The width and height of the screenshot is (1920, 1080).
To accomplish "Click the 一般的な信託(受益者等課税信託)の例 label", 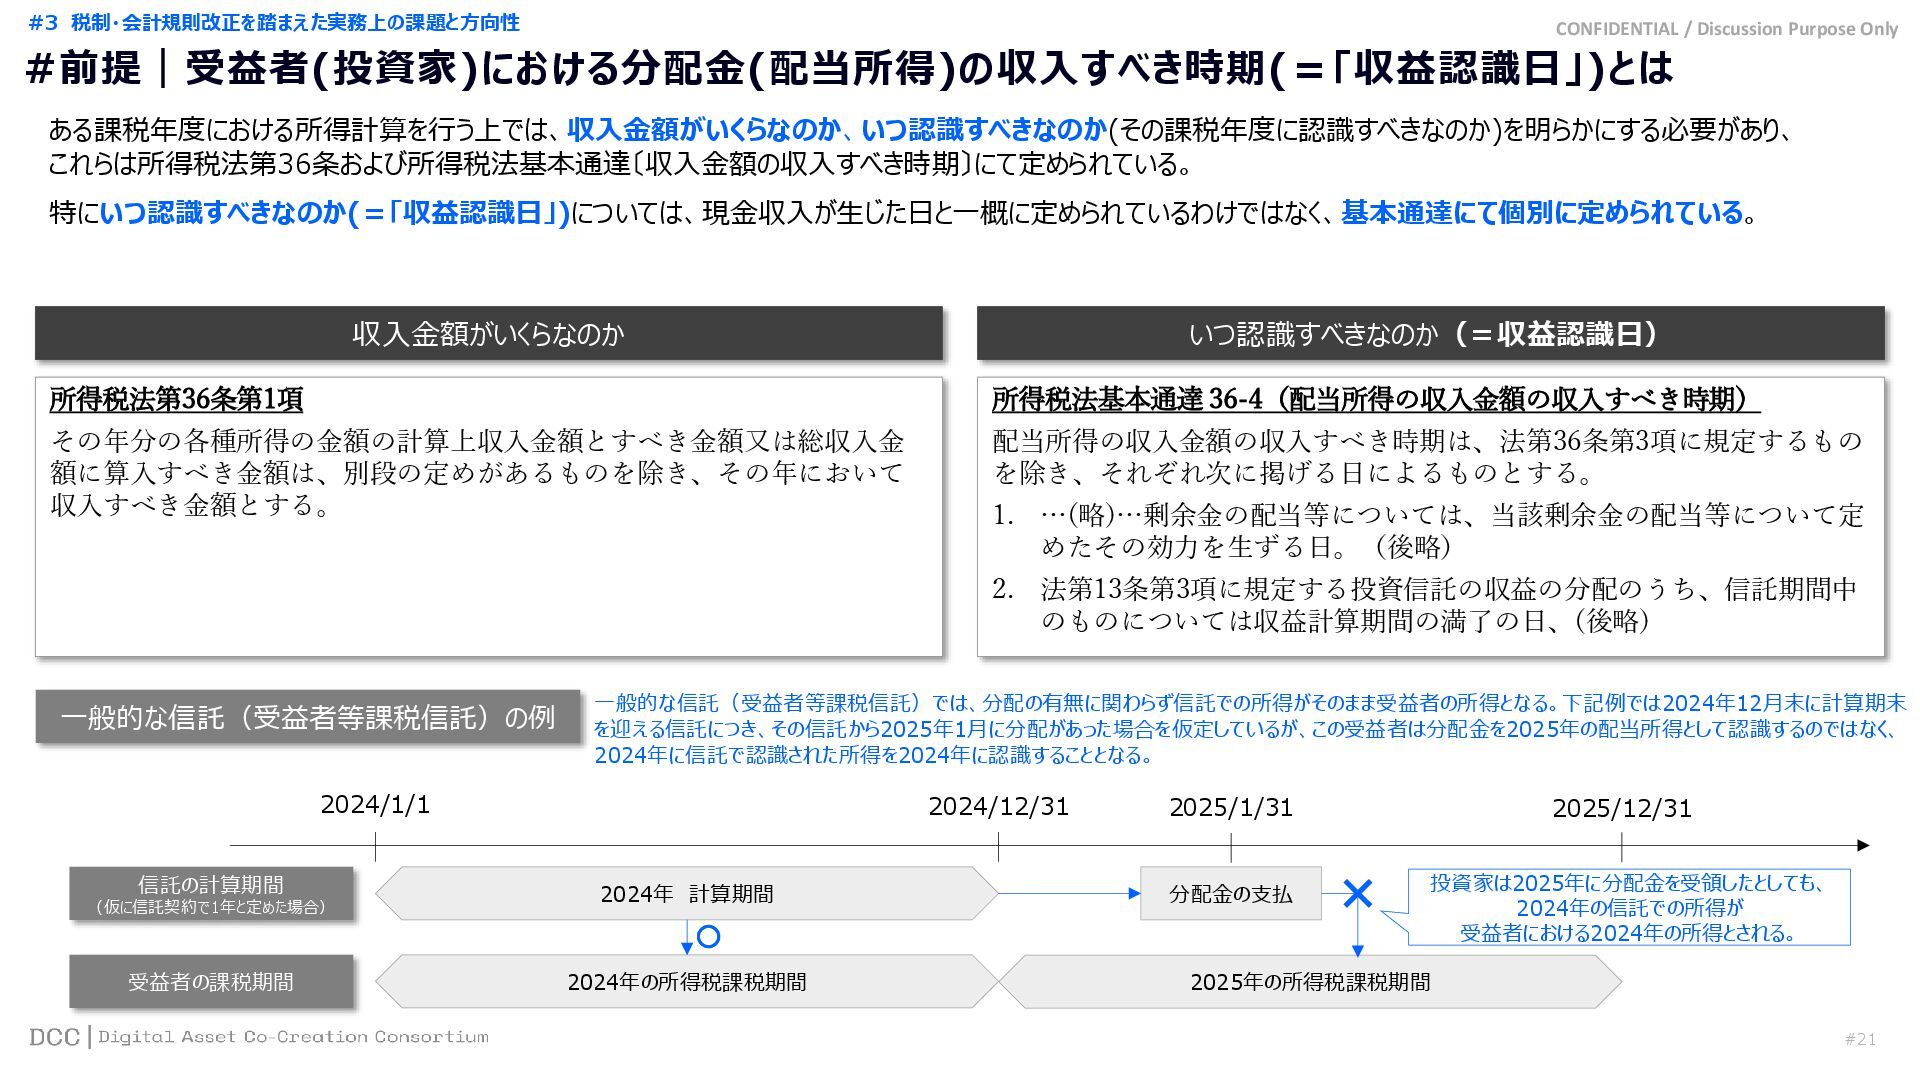I will (308, 716).
